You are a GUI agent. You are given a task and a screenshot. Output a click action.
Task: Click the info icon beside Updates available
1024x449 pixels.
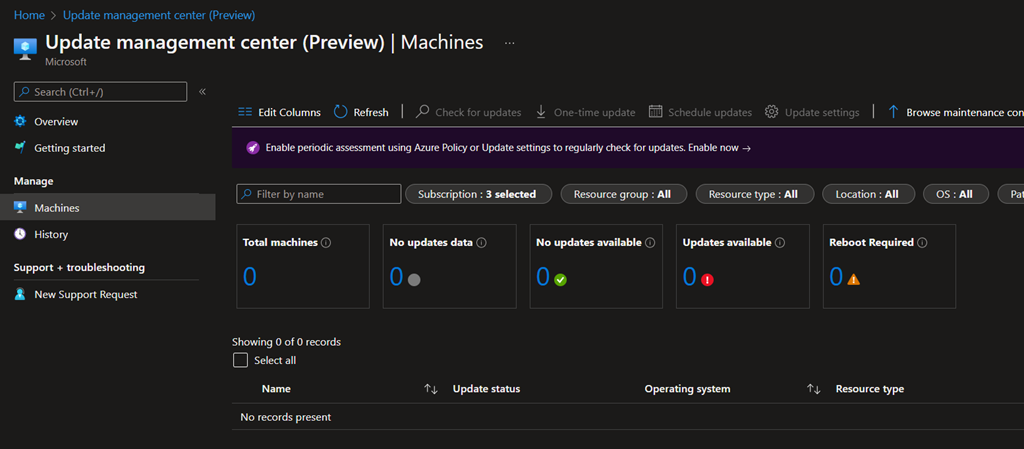tap(780, 243)
